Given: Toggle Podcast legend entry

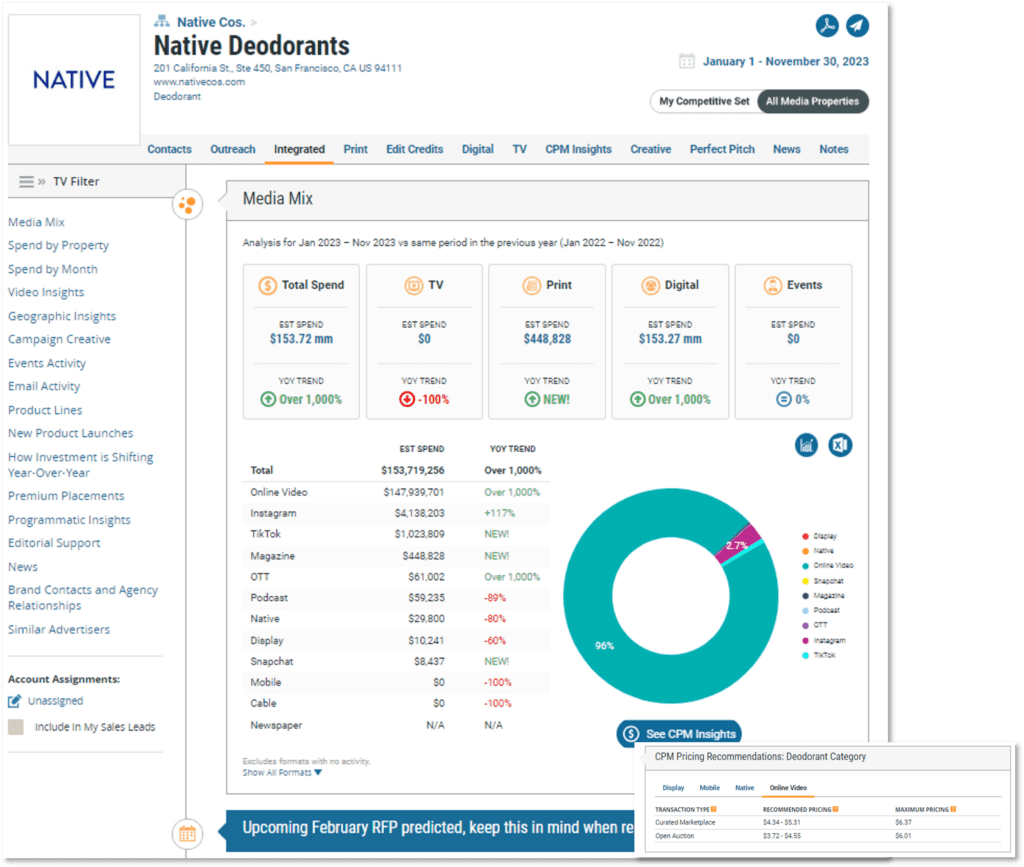Looking at the screenshot, I should click(821, 610).
